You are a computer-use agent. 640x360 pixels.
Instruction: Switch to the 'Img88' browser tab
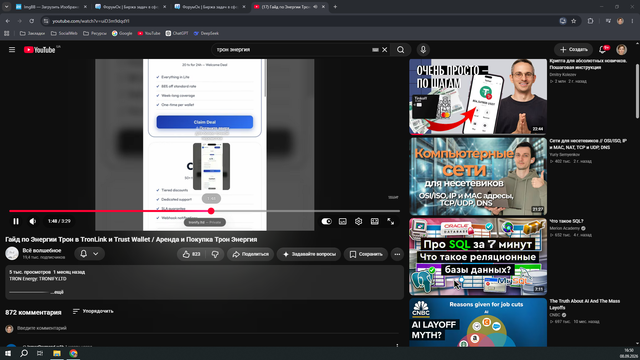click(51, 7)
